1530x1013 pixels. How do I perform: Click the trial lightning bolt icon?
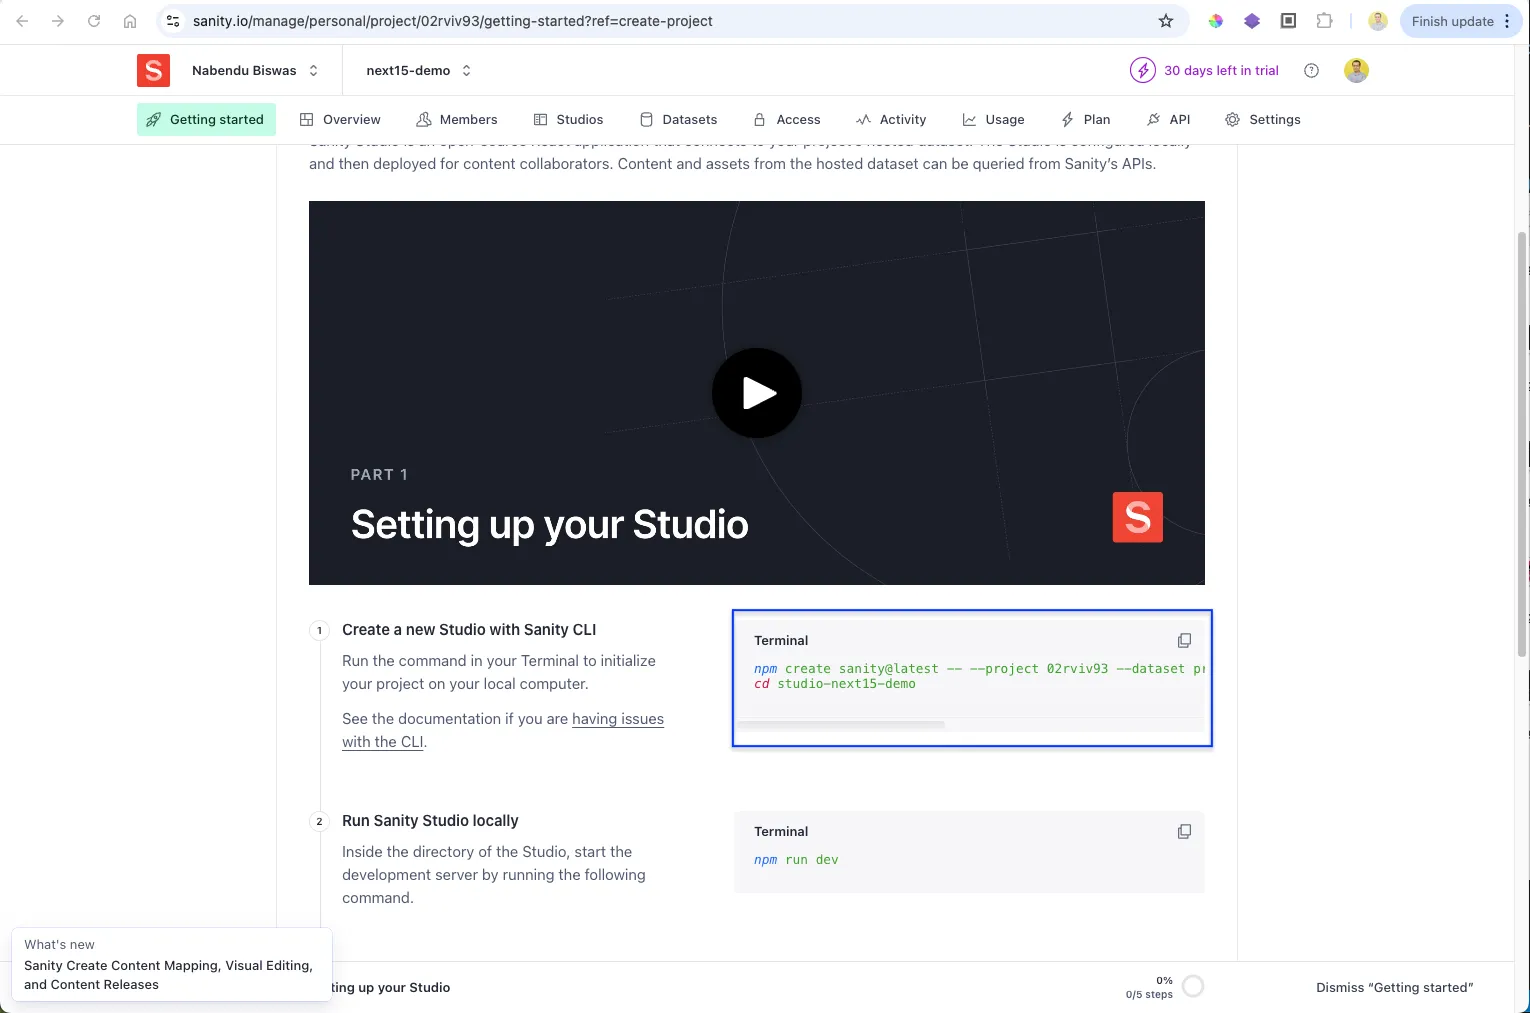tap(1142, 70)
